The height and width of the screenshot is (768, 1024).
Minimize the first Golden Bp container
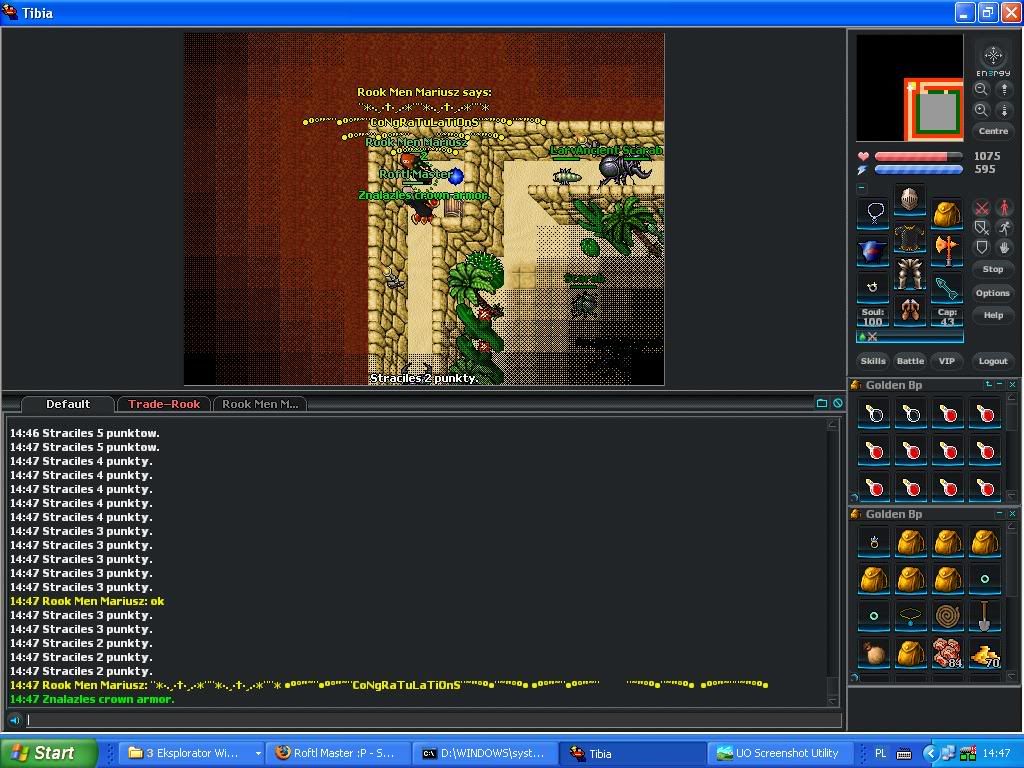(x=1000, y=385)
